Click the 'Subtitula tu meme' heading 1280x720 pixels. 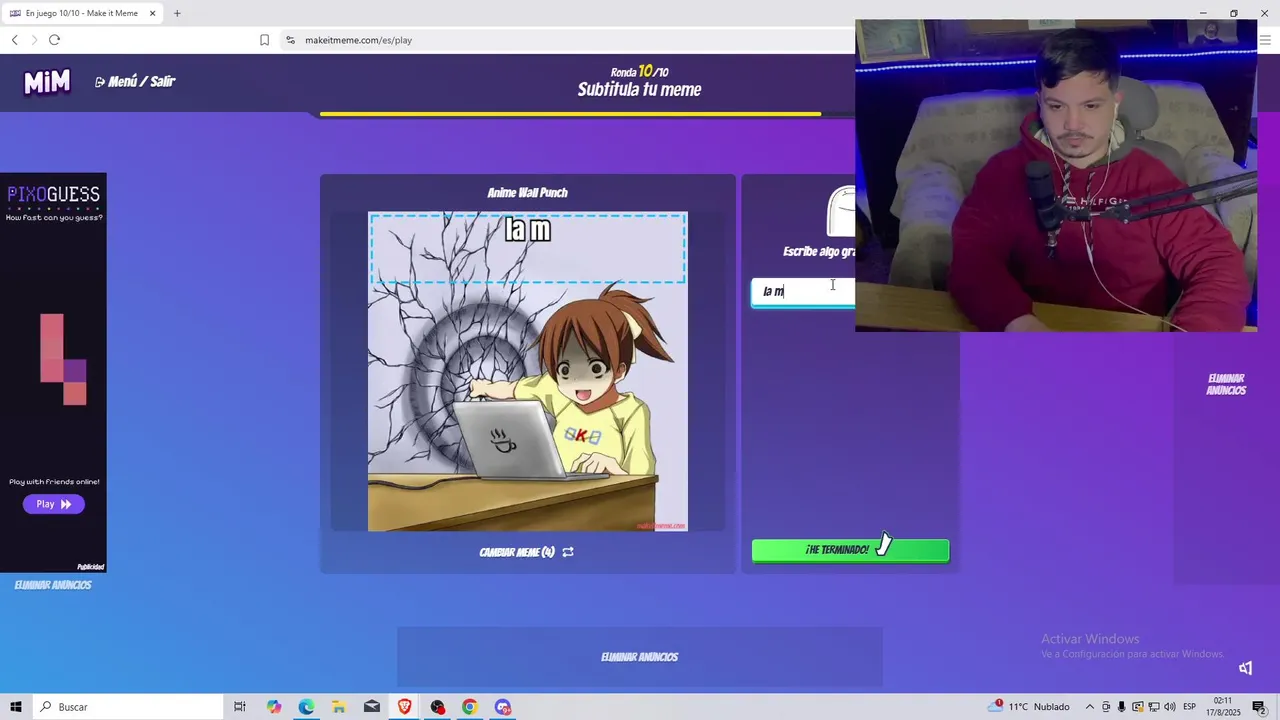639,90
